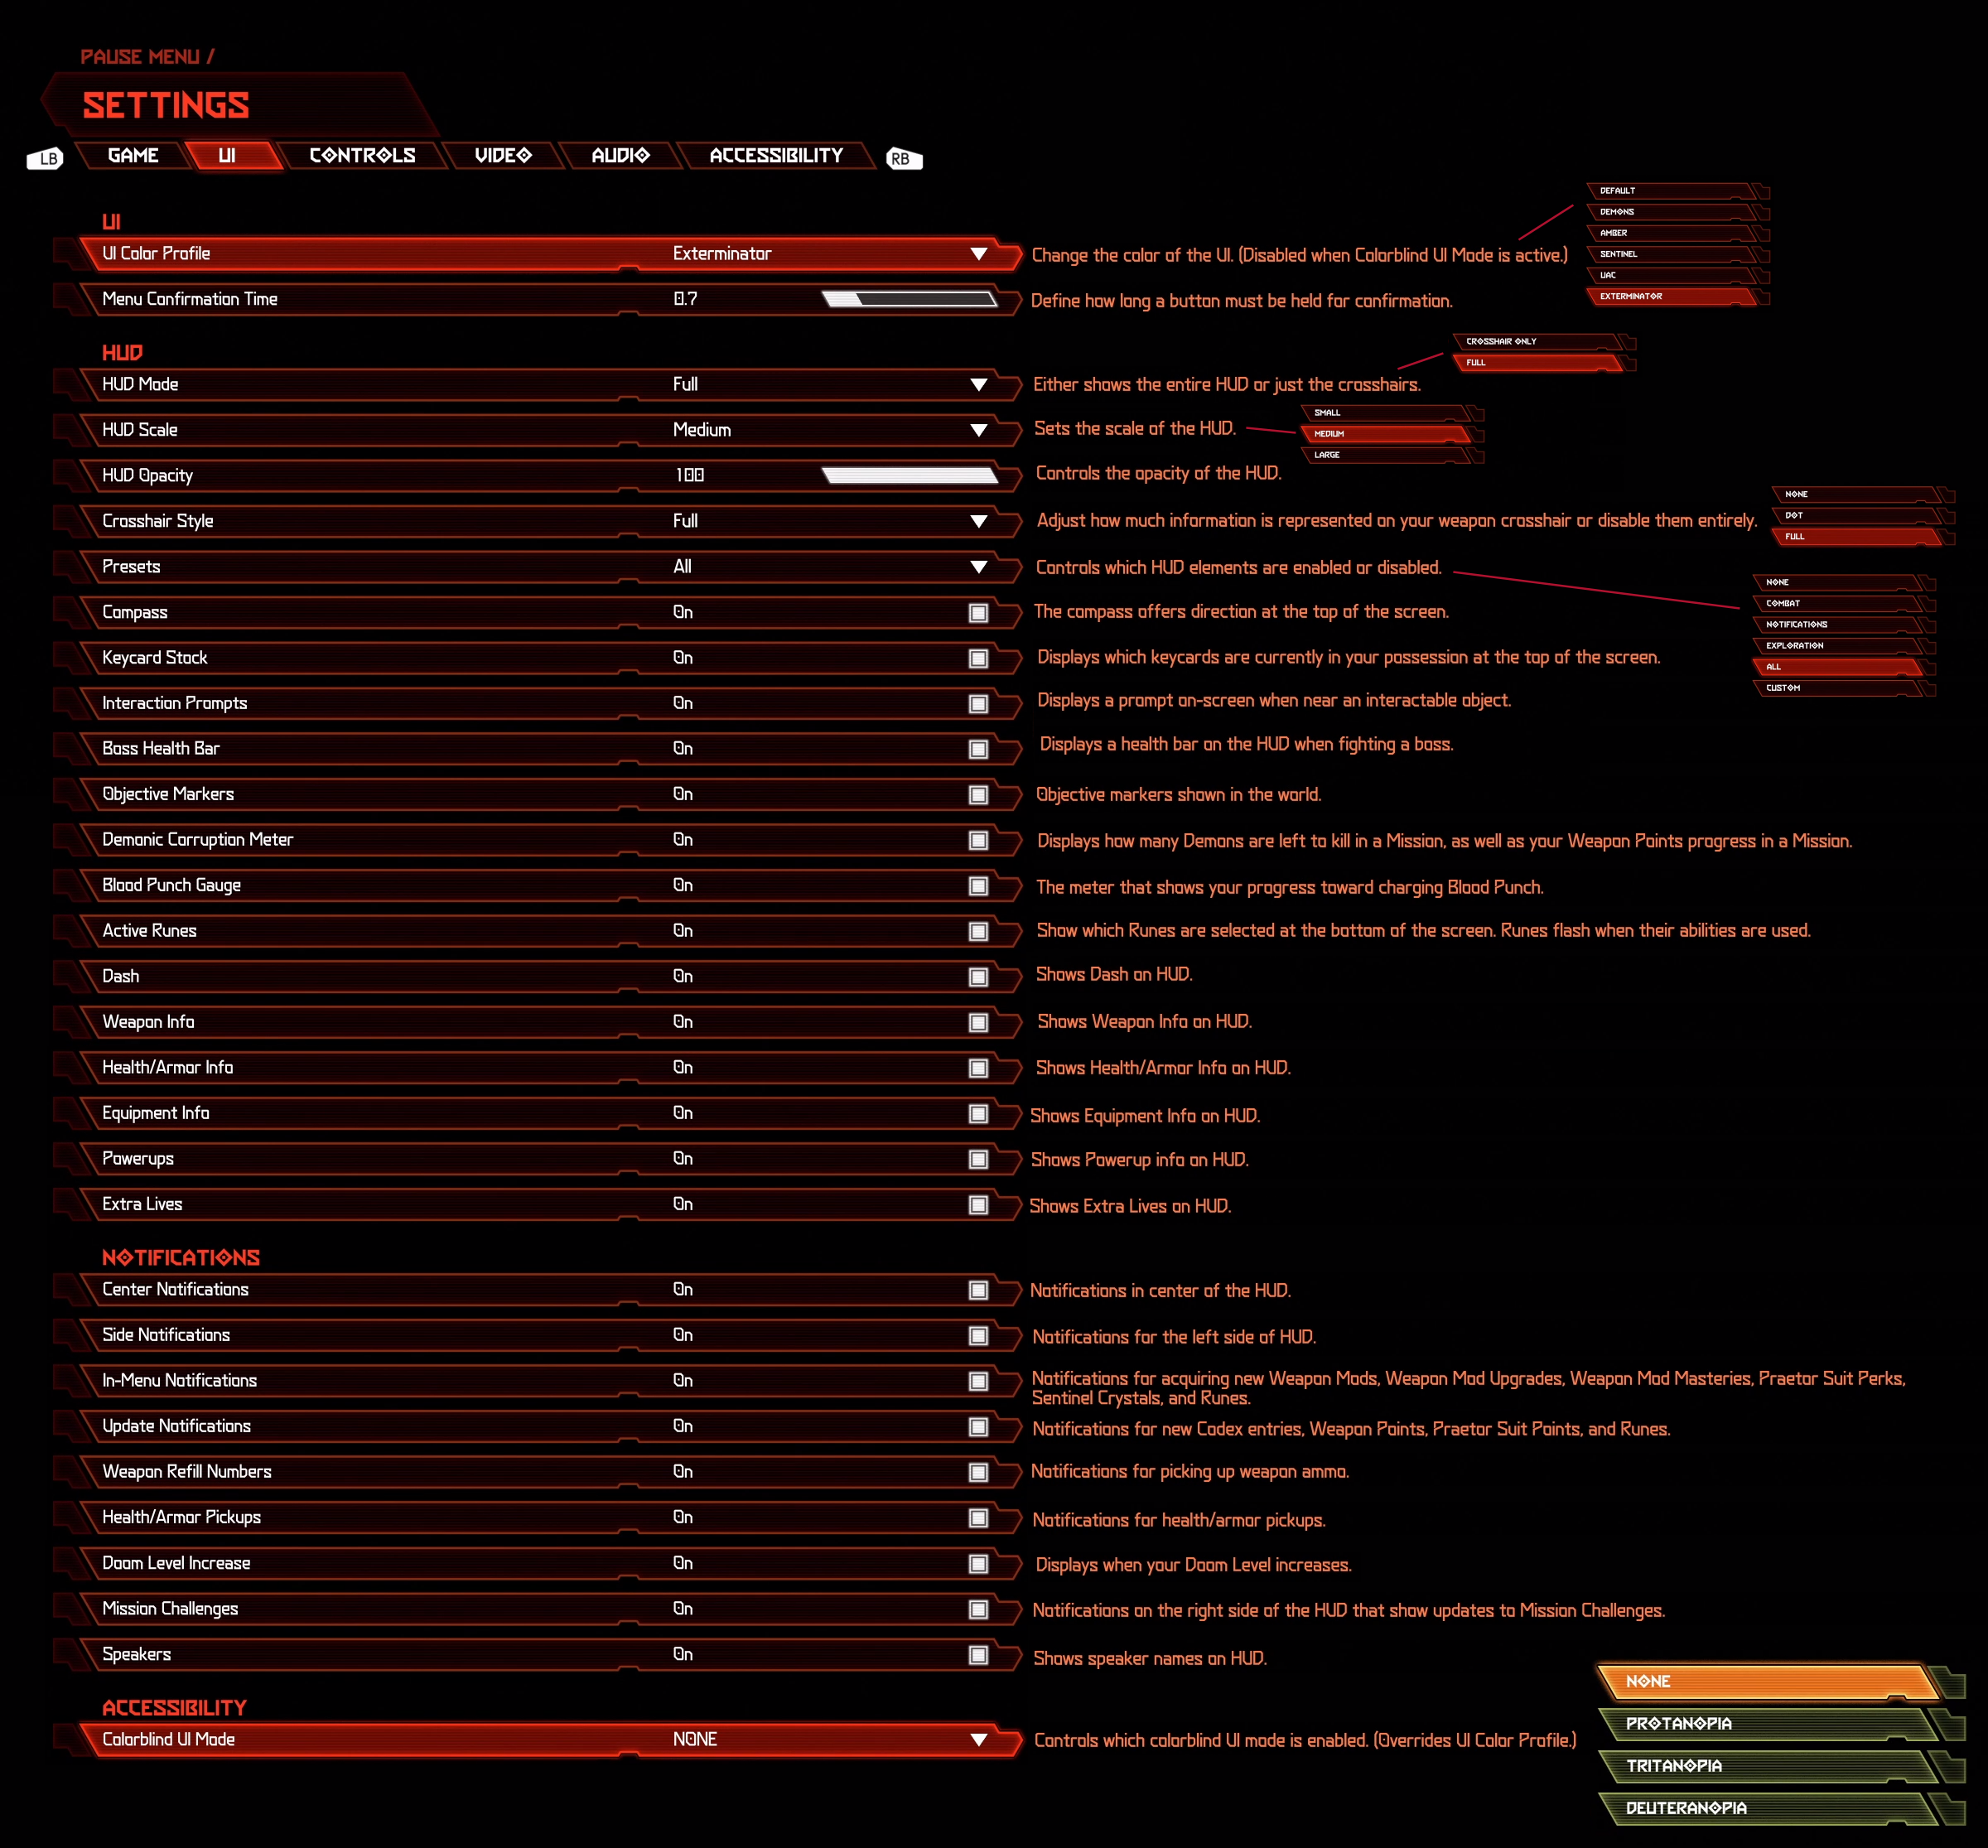Viewport: 1988px width, 1848px height.
Task: Pick the DEUTERANOPIA colorblind mode
Action: pos(1768,1808)
